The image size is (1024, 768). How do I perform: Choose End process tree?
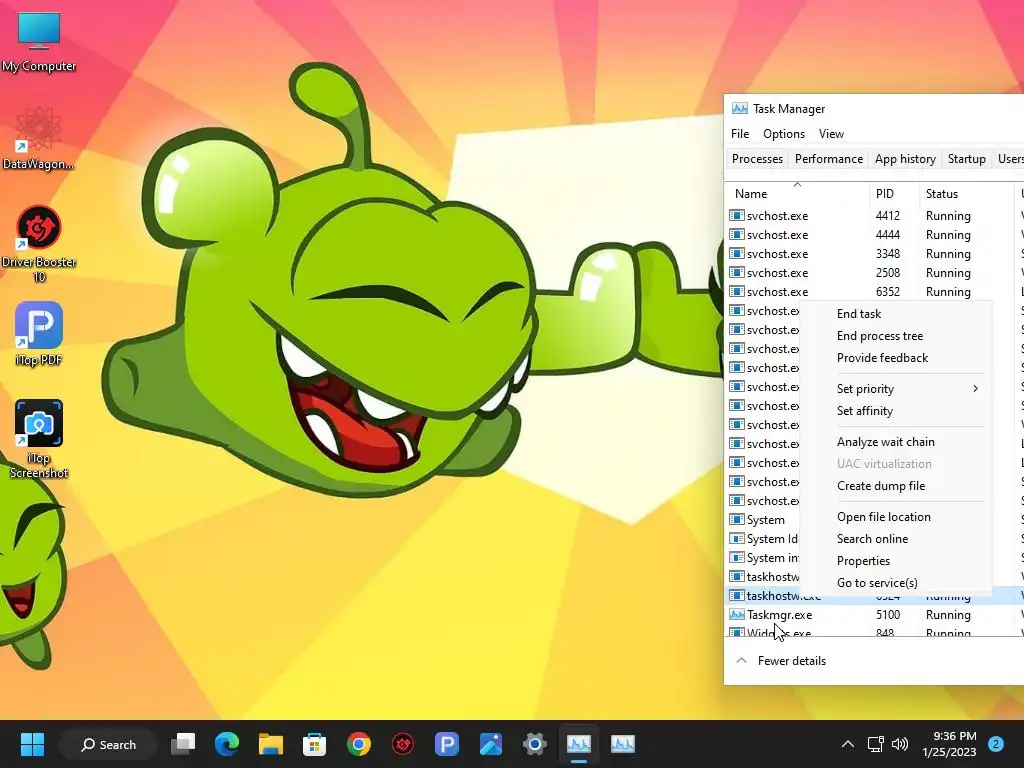click(895, 336)
